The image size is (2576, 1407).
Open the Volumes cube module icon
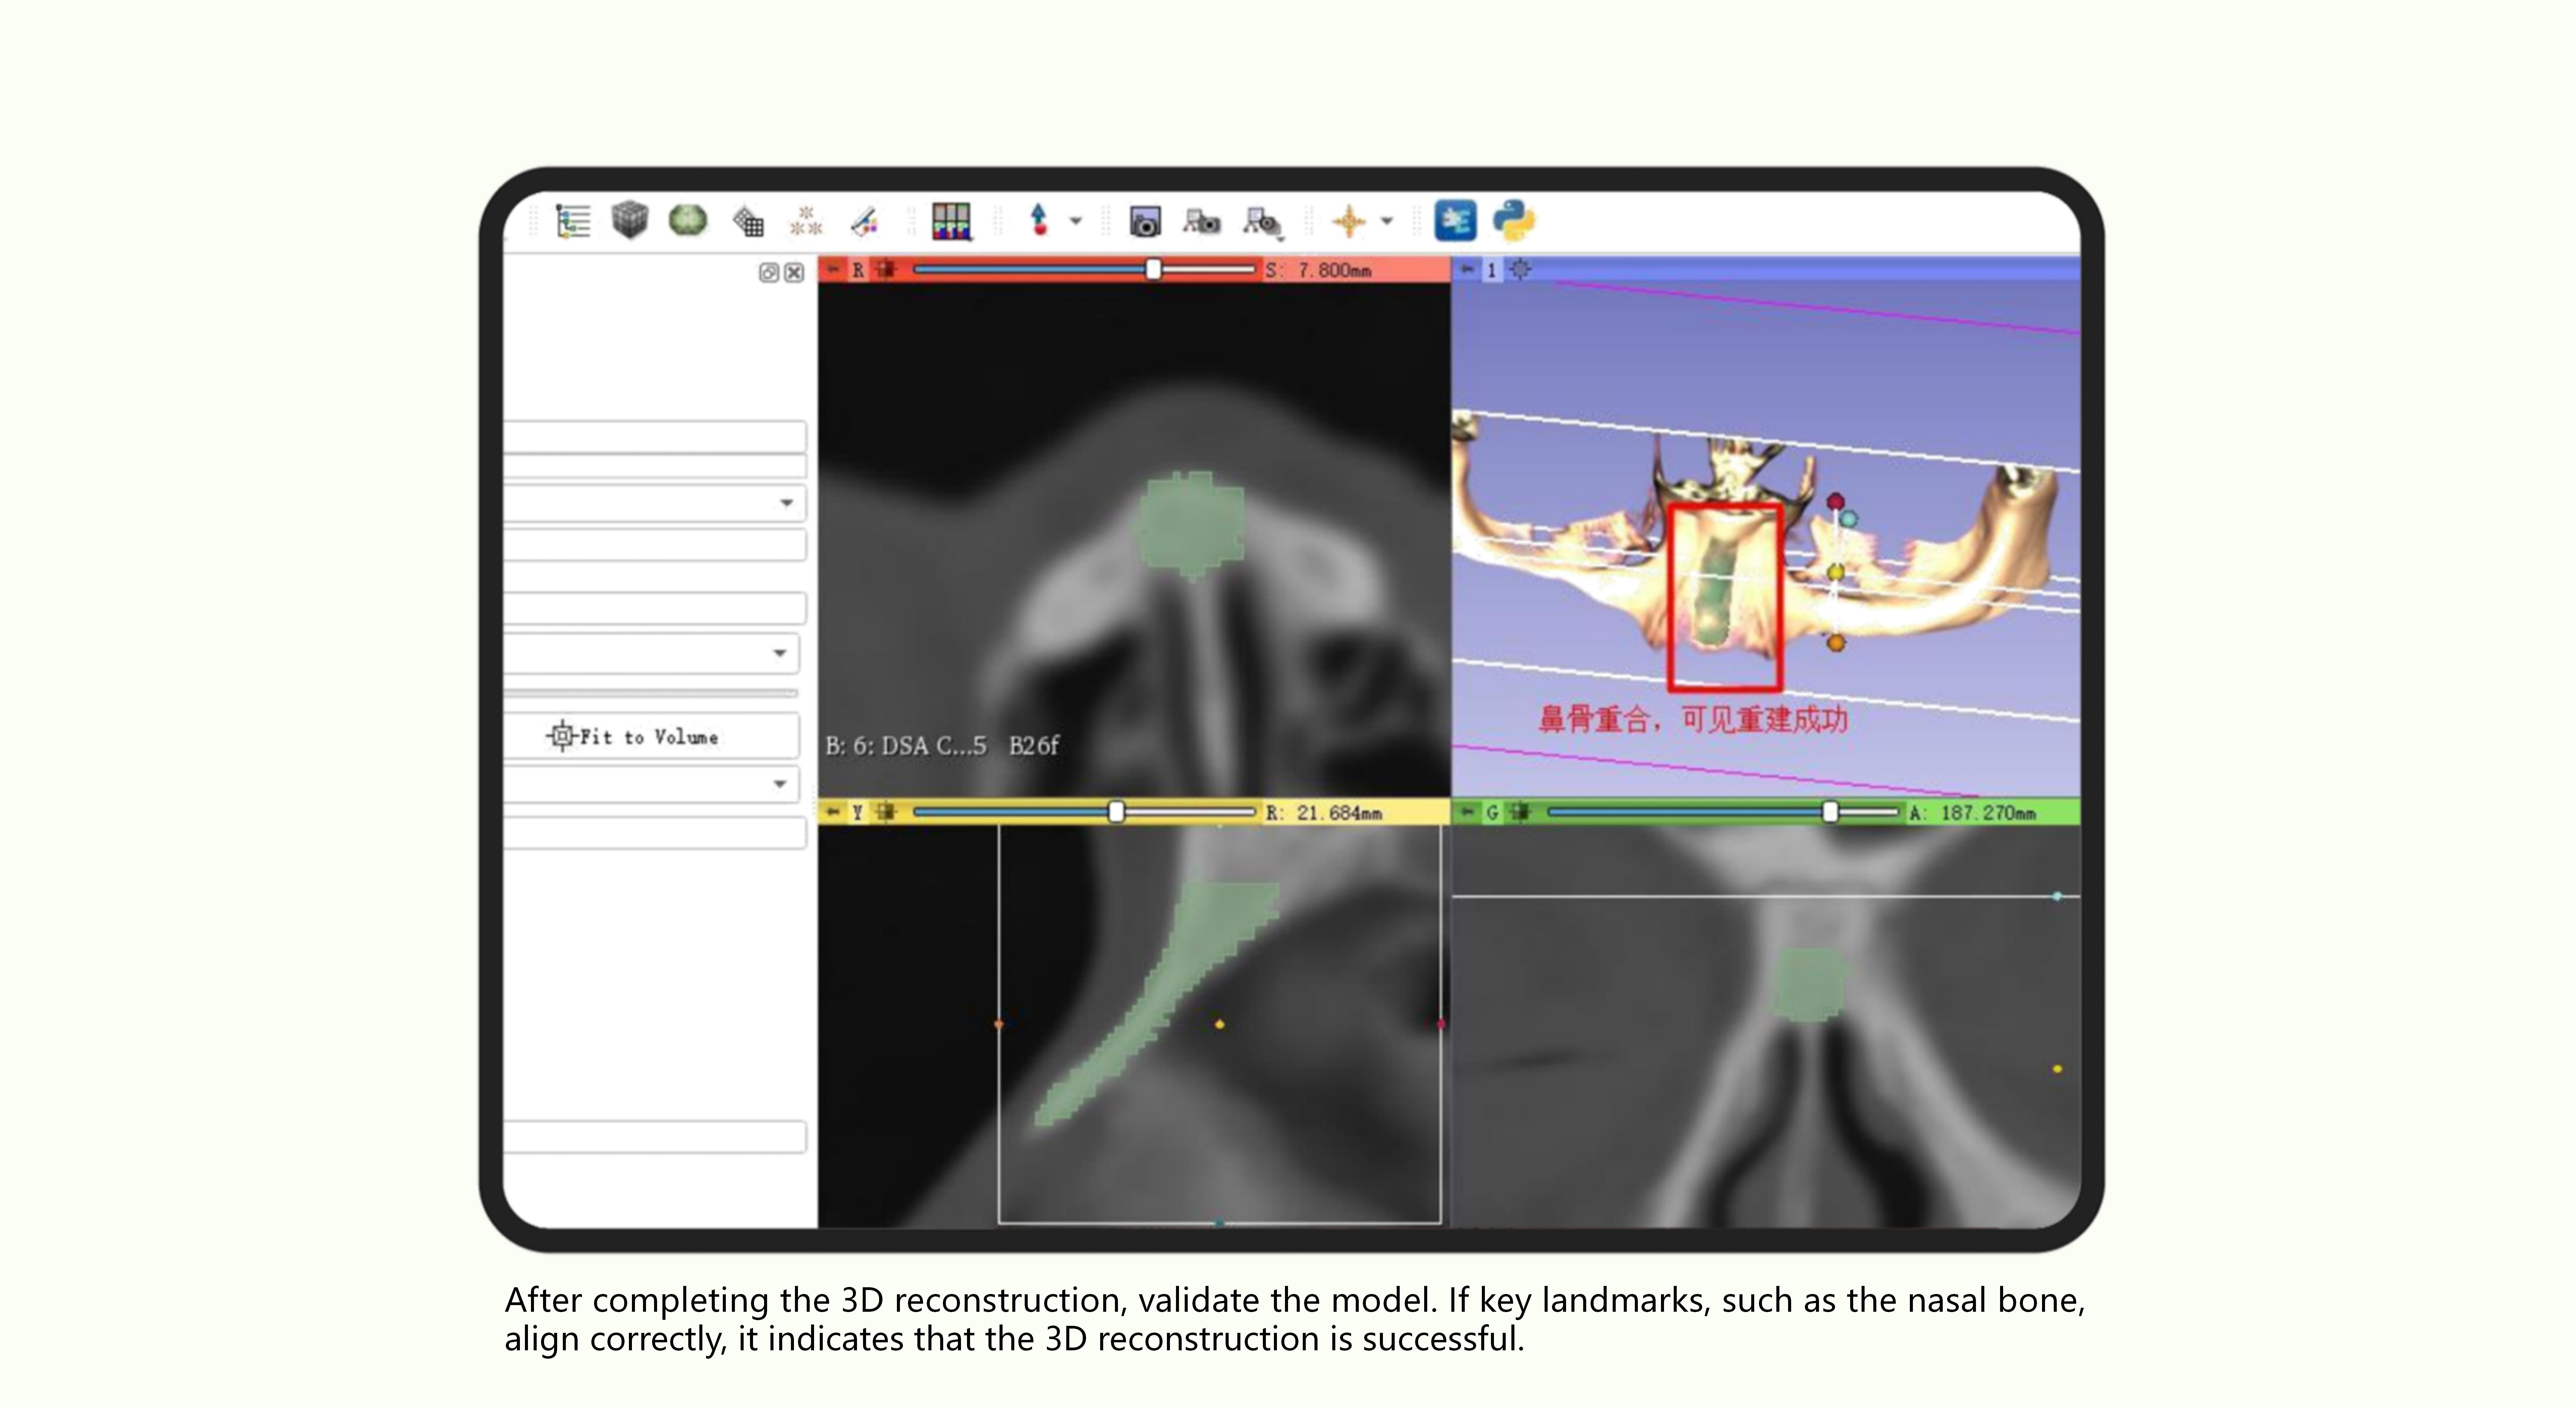coord(630,220)
